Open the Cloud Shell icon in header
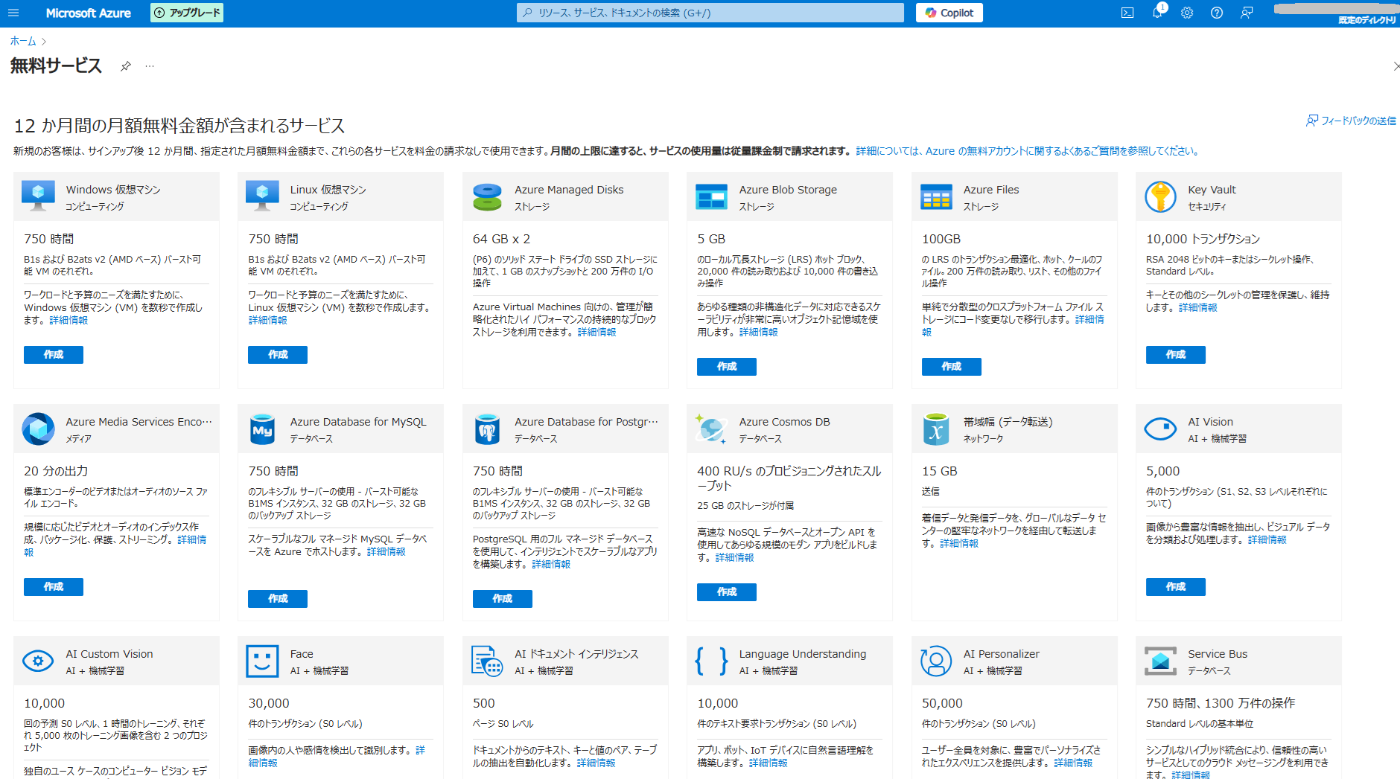This screenshot has width=1400, height=779. coord(1127,13)
